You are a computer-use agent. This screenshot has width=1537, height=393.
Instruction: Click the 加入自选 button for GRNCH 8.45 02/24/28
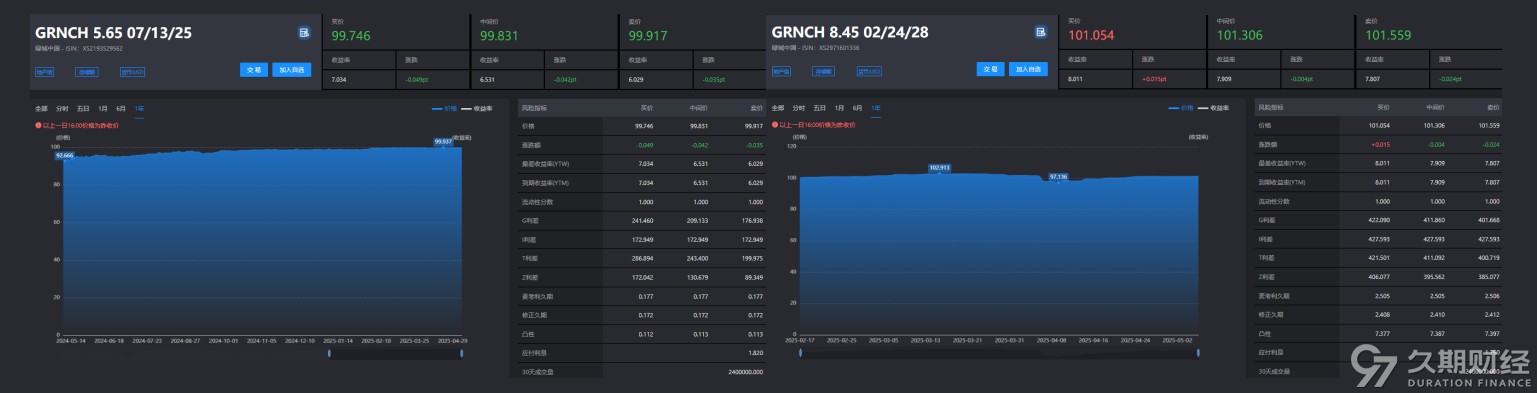[1027, 70]
